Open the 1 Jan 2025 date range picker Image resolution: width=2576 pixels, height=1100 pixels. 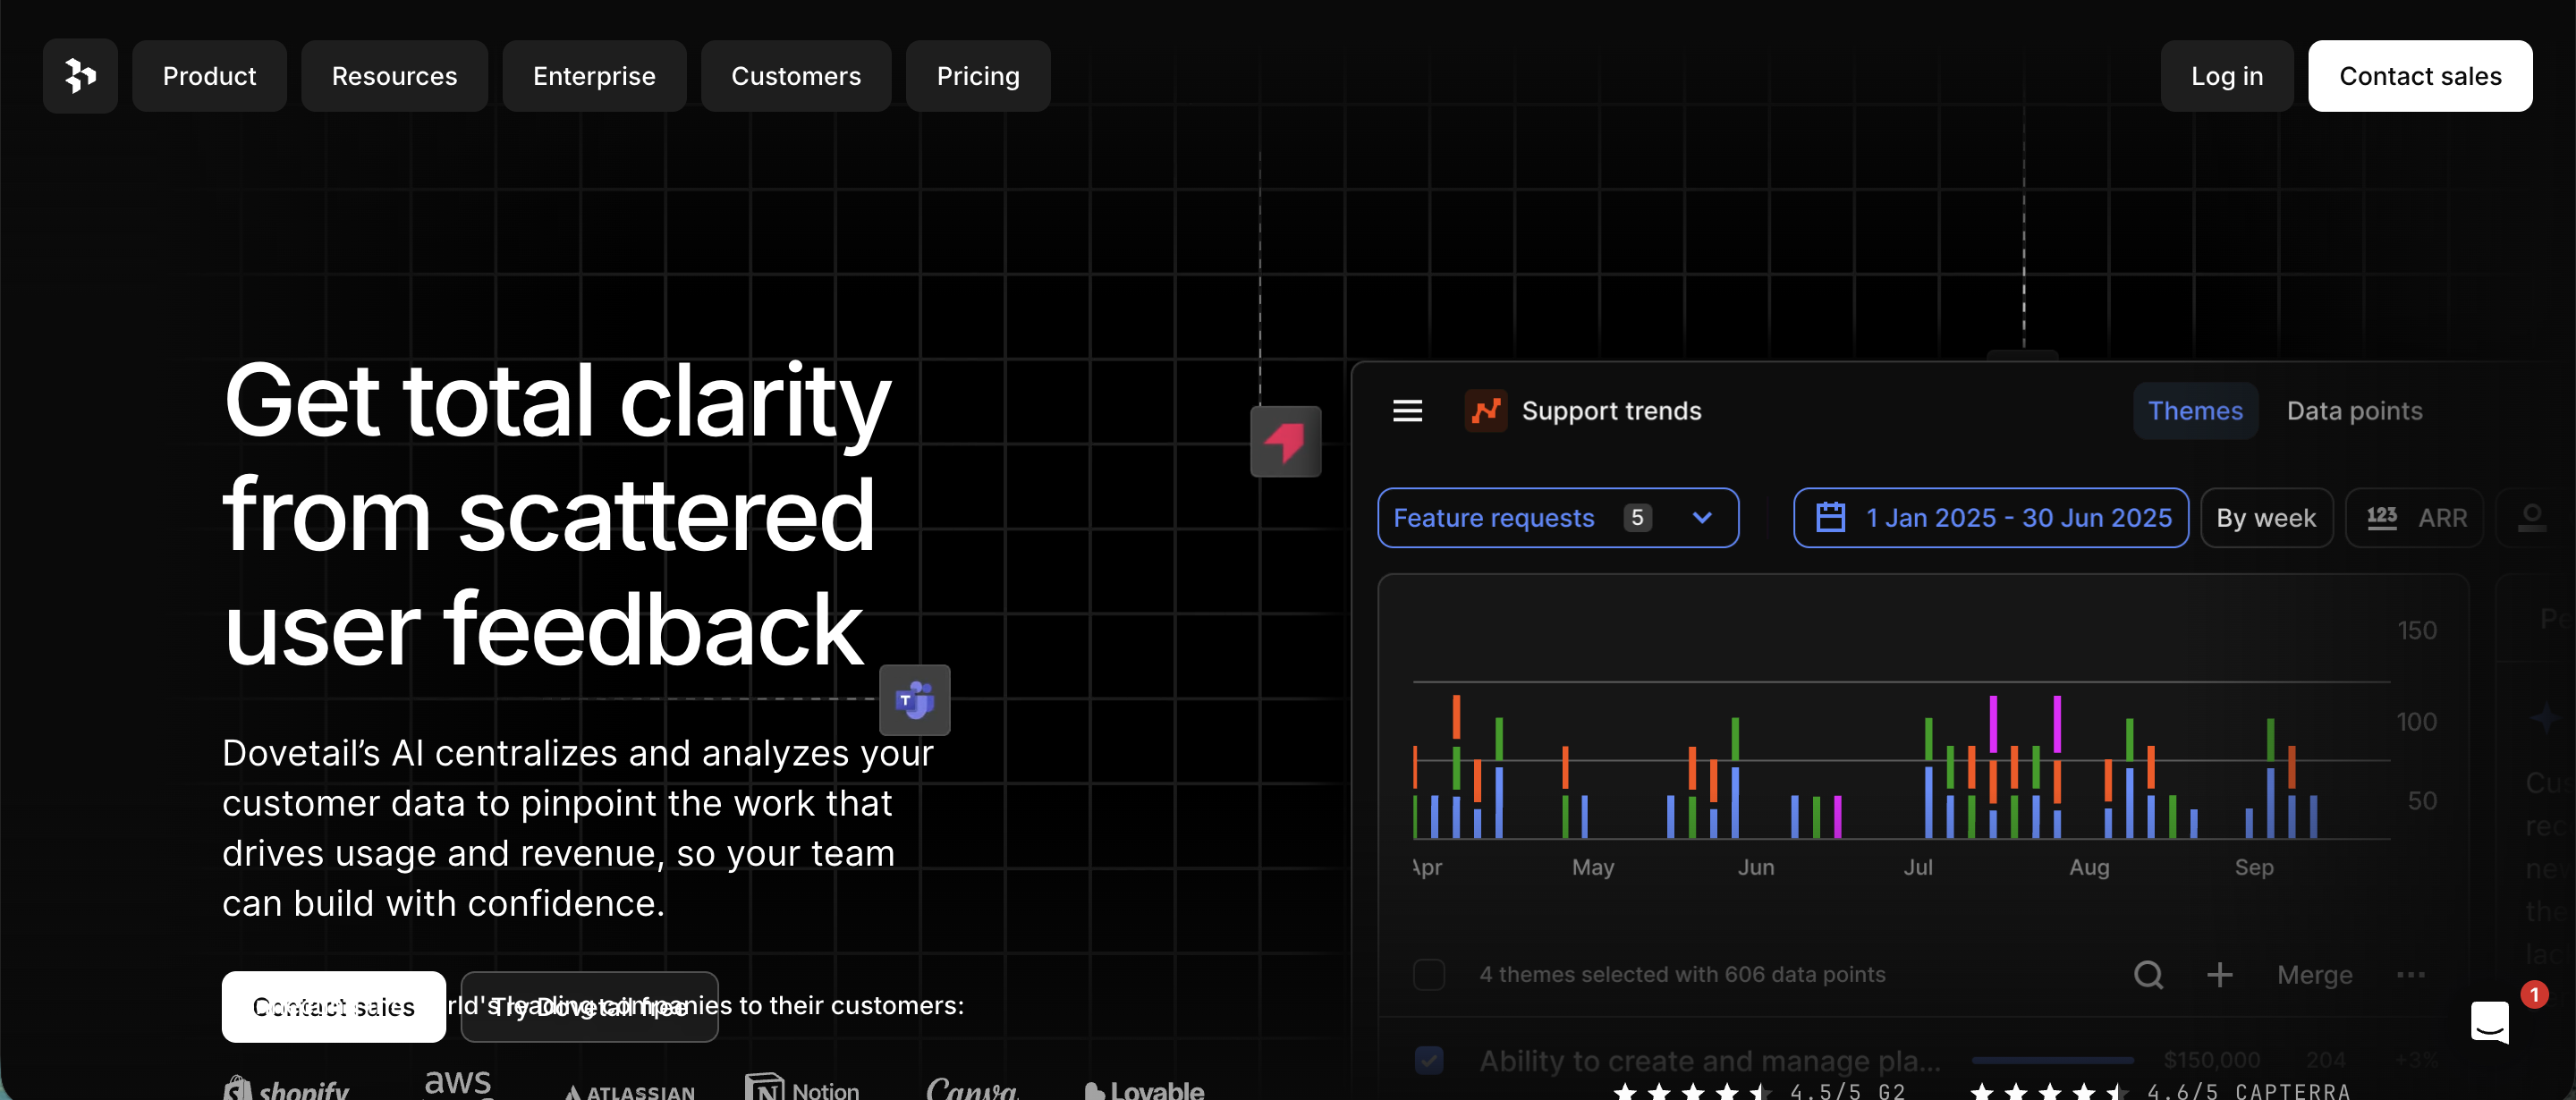point(1990,518)
